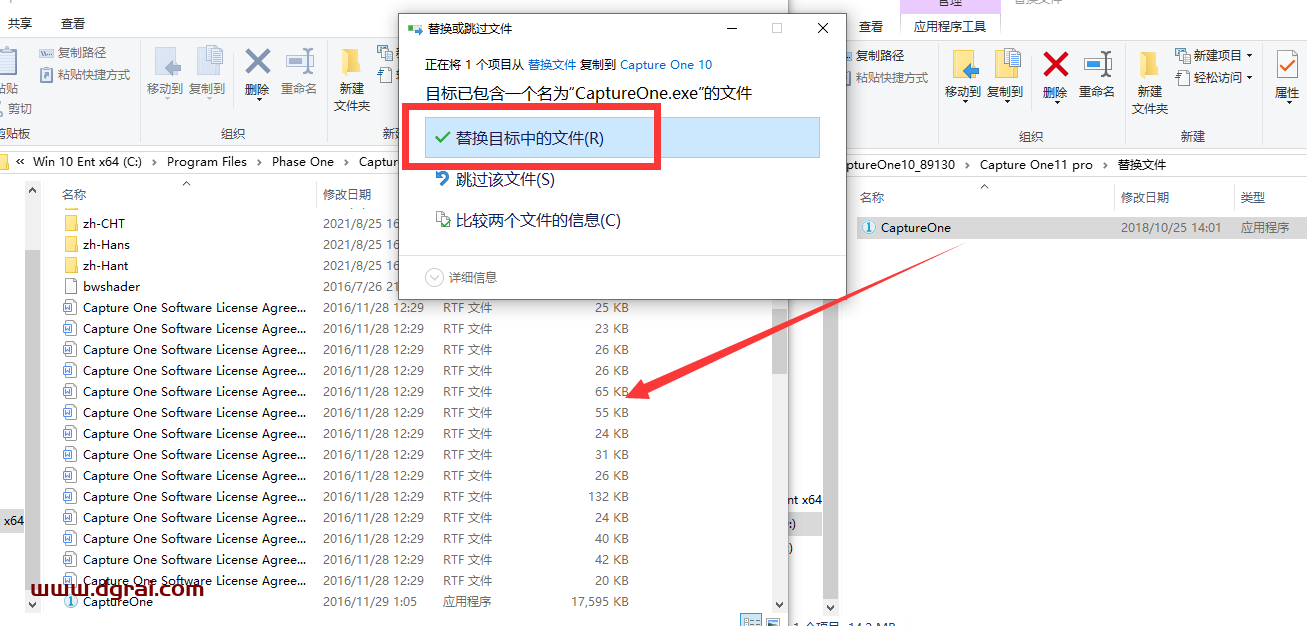Sort right file list by Date modified column

pos(1145,197)
